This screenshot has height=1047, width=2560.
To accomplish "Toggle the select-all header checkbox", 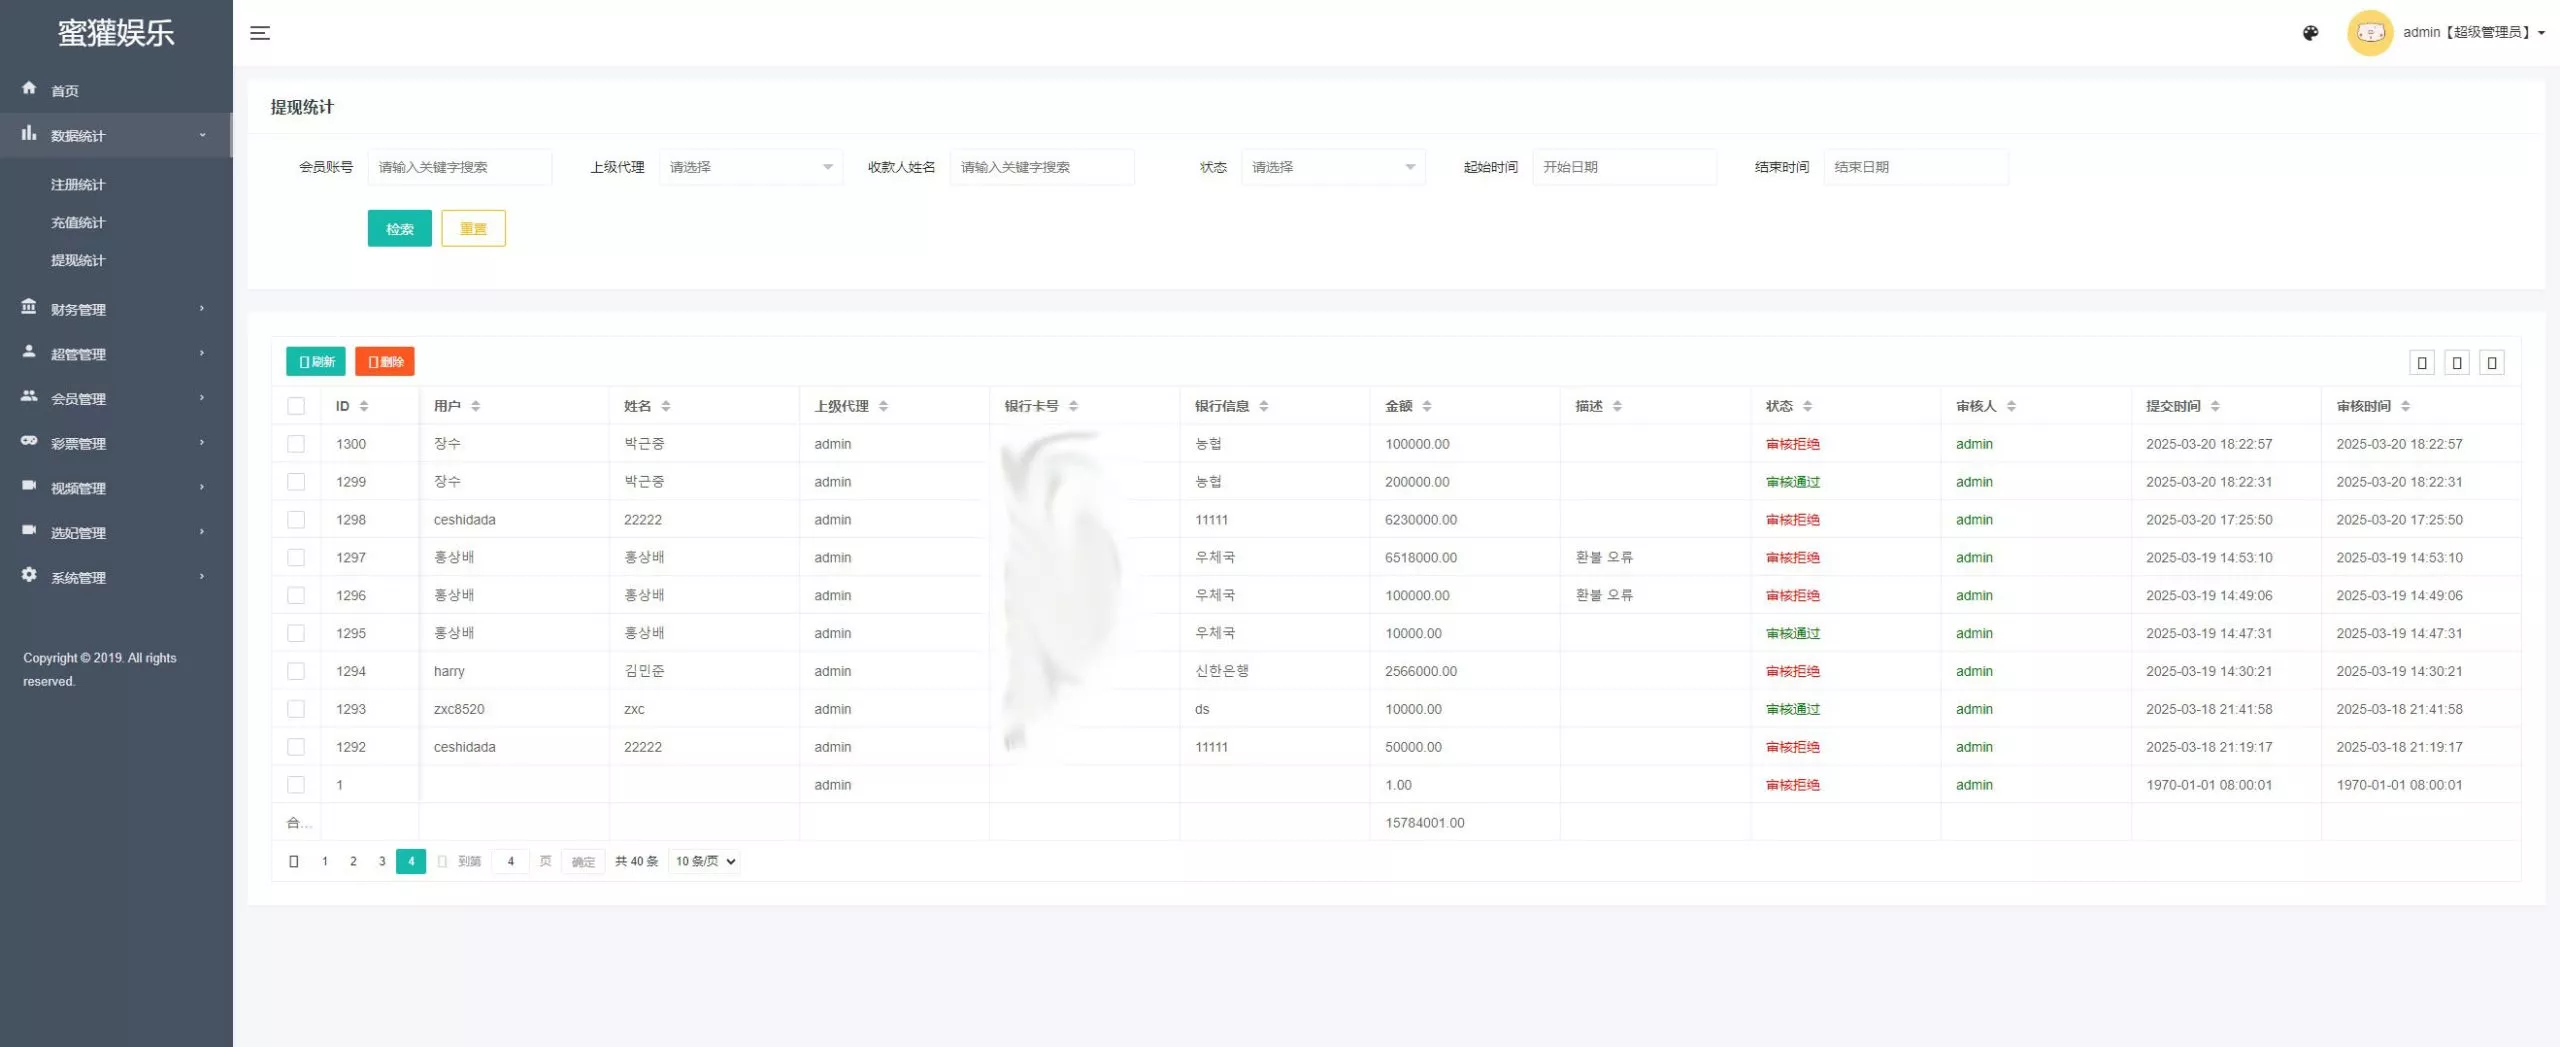I will [296, 406].
